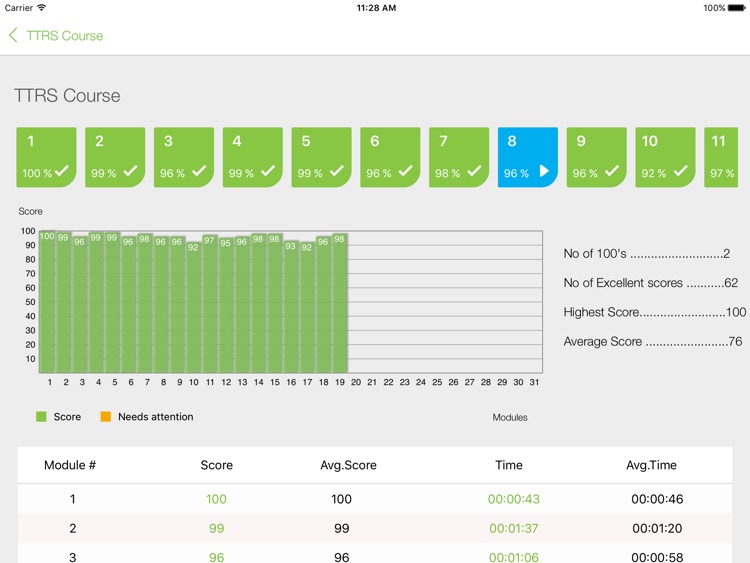Image resolution: width=750 pixels, height=563 pixels.
Task: Tap the Wi-Fi icon in status bar
Action: (42, 8)
